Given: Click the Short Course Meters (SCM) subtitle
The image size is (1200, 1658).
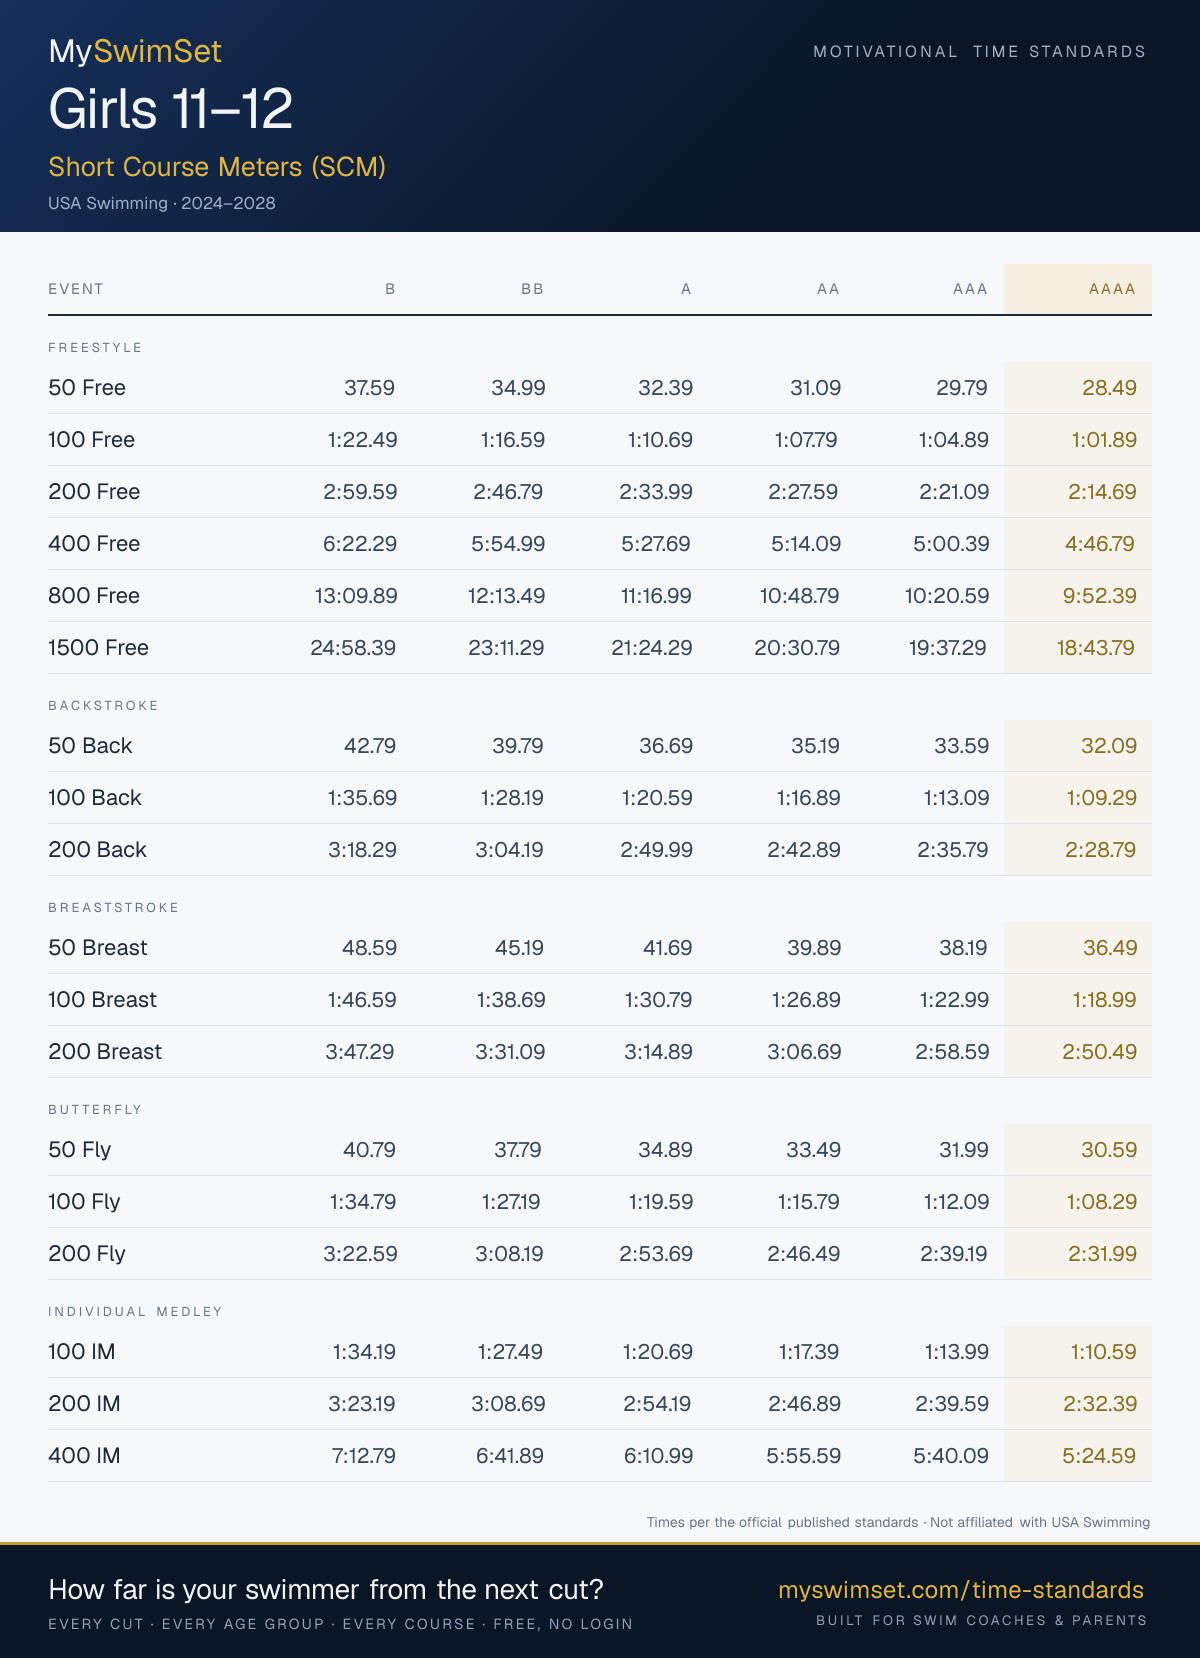Looking at the screenshot, I should (x=217, y=167).
